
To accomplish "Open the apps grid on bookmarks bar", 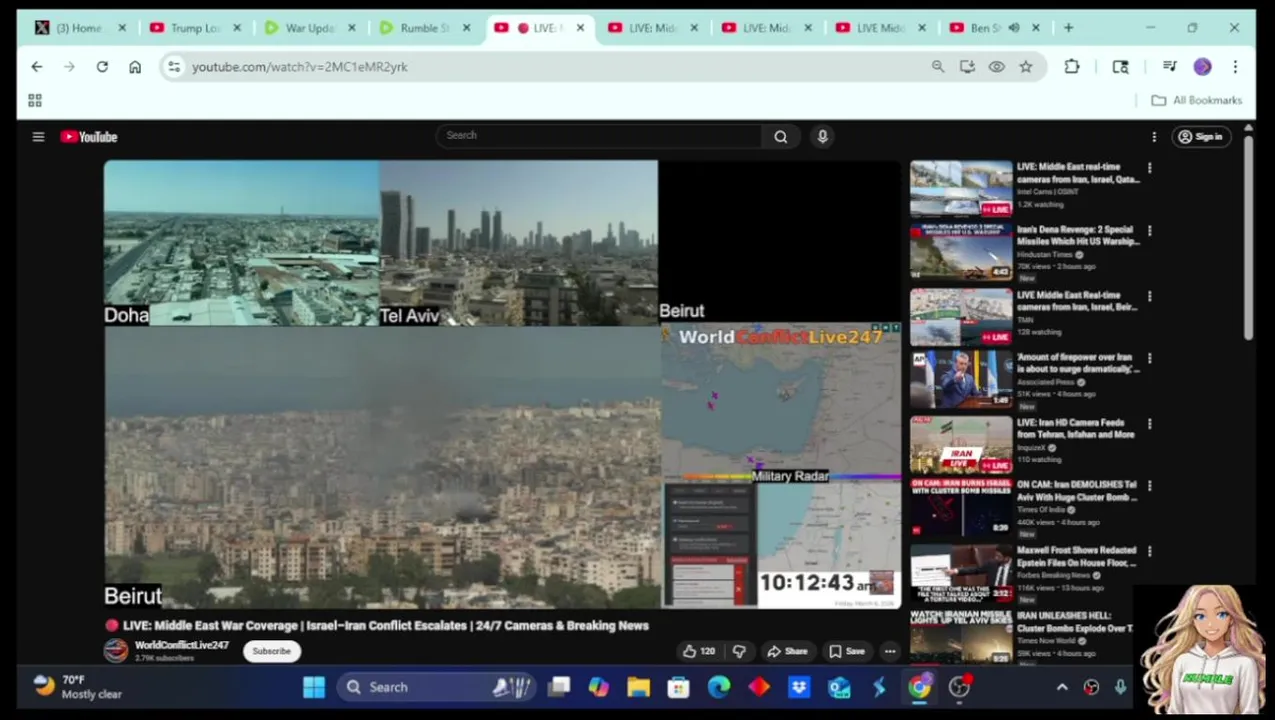I will pyautogui.click(x=35, y=100).
